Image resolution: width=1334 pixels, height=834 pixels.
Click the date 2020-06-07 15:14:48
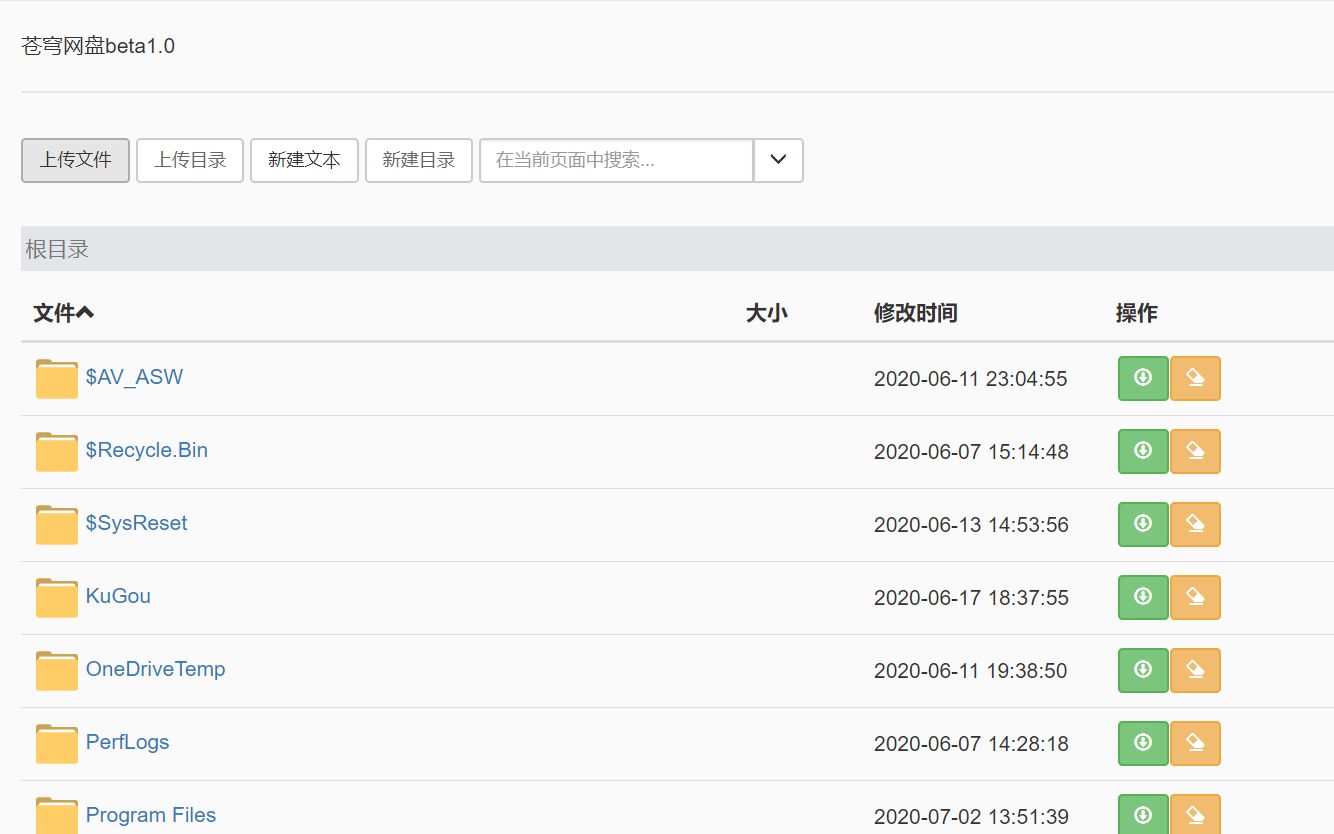coord(971,452)
